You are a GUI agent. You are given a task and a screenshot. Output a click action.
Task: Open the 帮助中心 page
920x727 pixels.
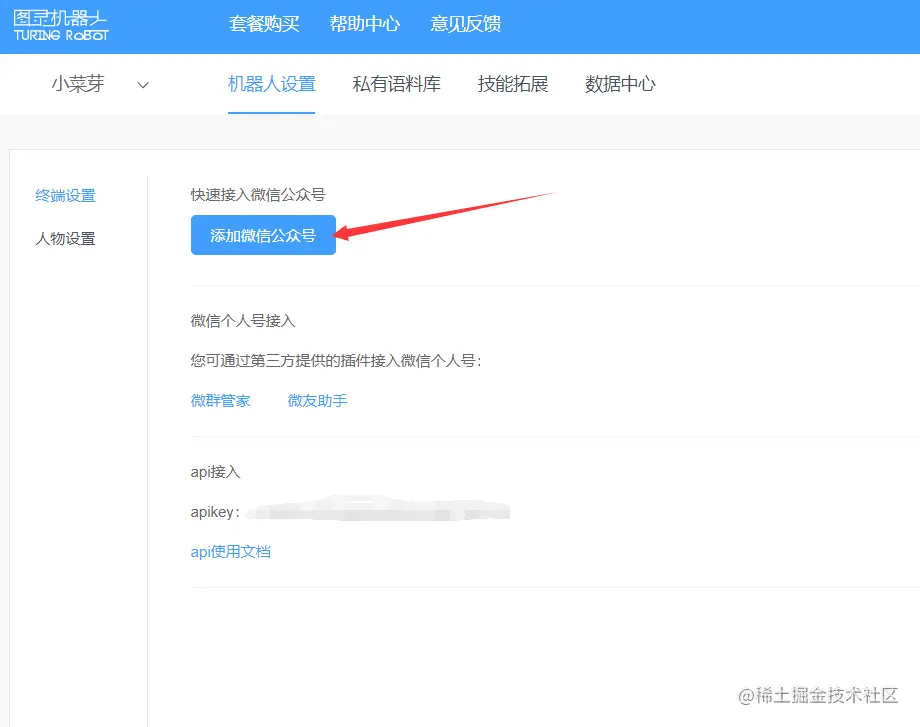pos(365,25)
